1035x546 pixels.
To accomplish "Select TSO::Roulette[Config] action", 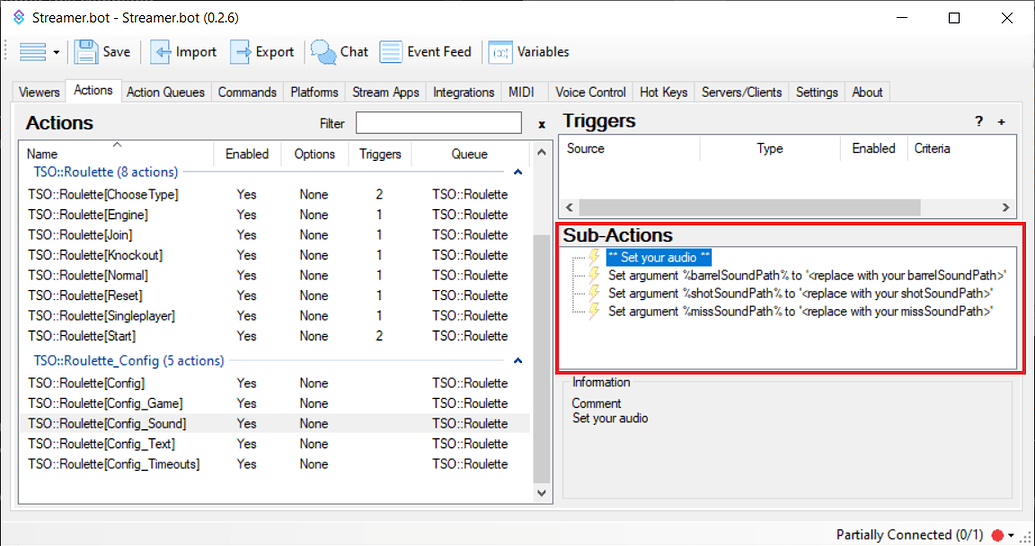I will click(275, 384).
